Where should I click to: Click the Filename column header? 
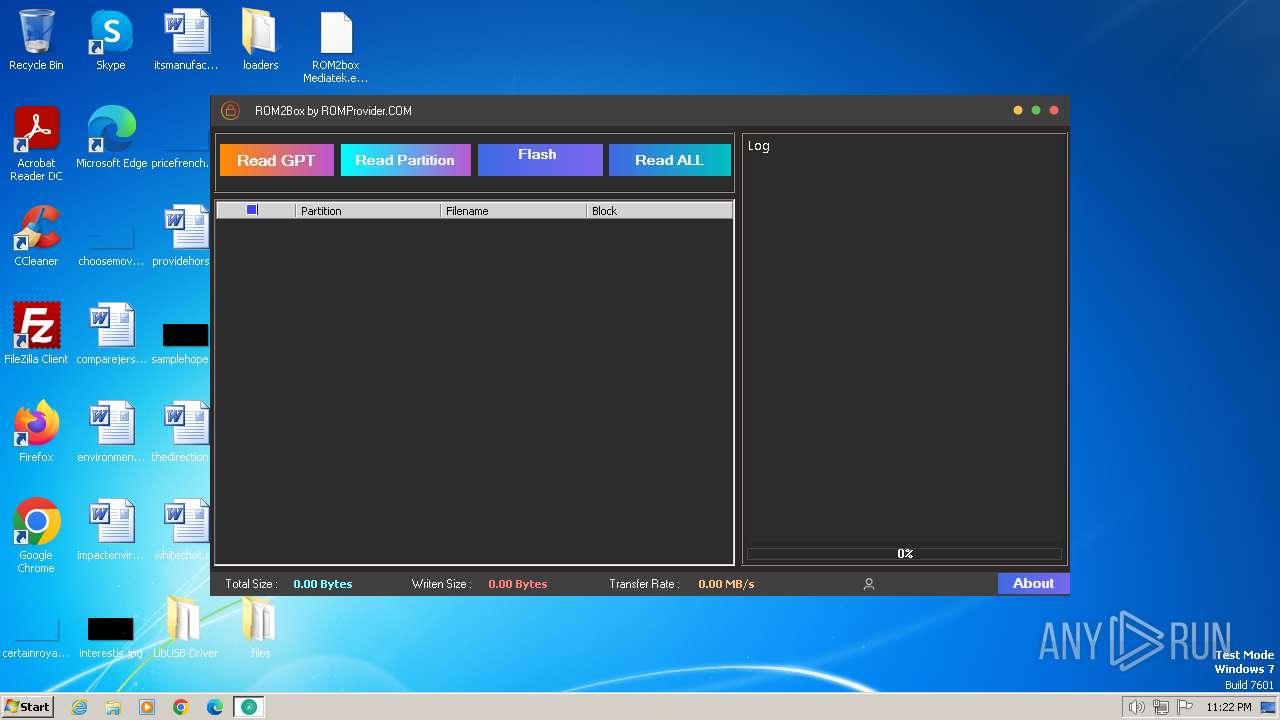click(x=513, y=211)
